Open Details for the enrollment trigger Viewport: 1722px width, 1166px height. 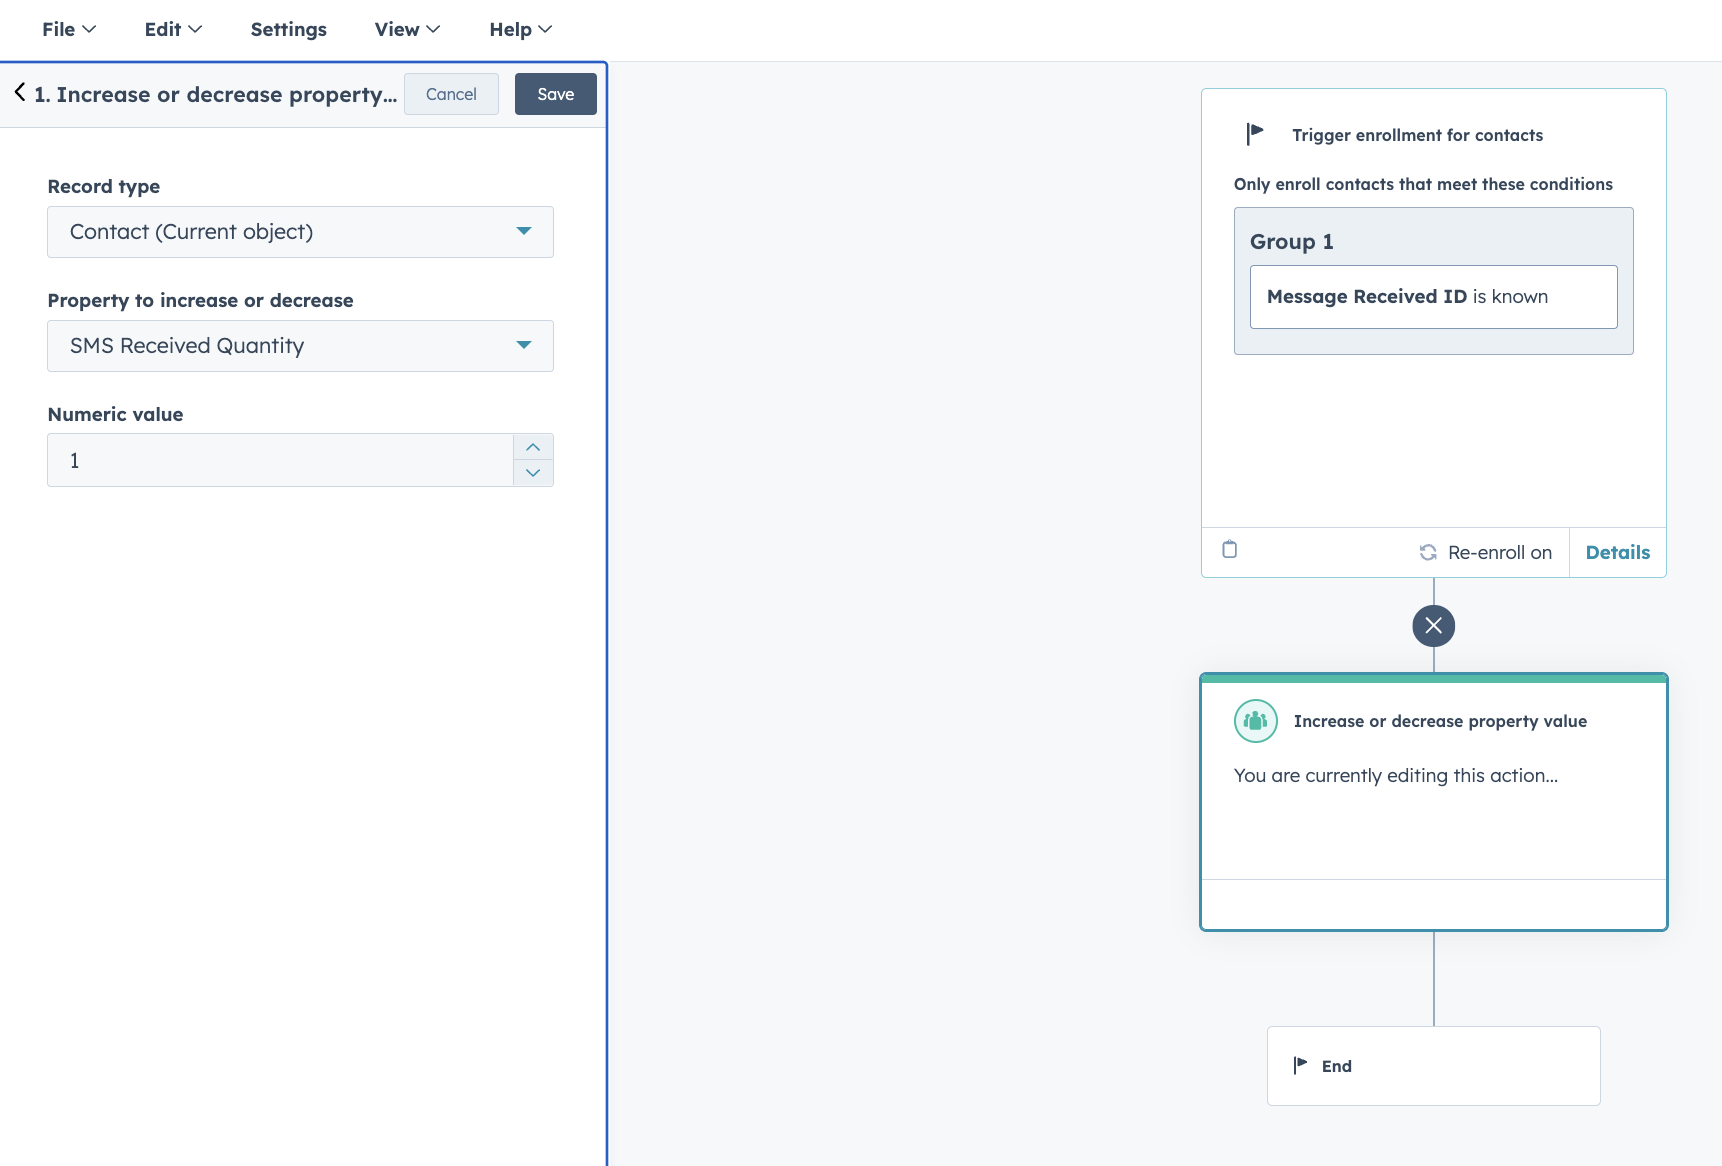(1617, 551)
